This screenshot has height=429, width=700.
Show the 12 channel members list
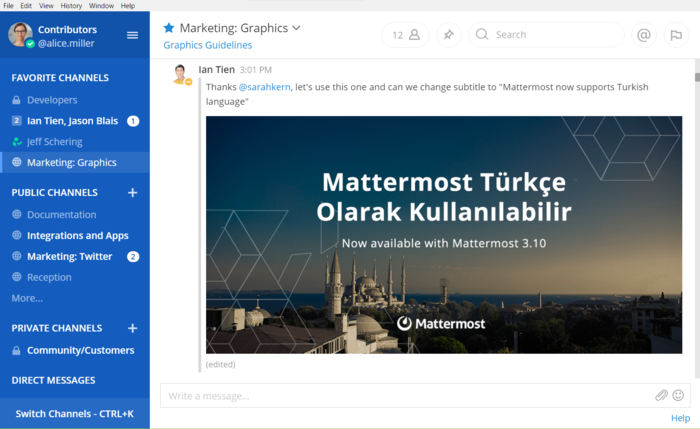click(x=405, y=35)
